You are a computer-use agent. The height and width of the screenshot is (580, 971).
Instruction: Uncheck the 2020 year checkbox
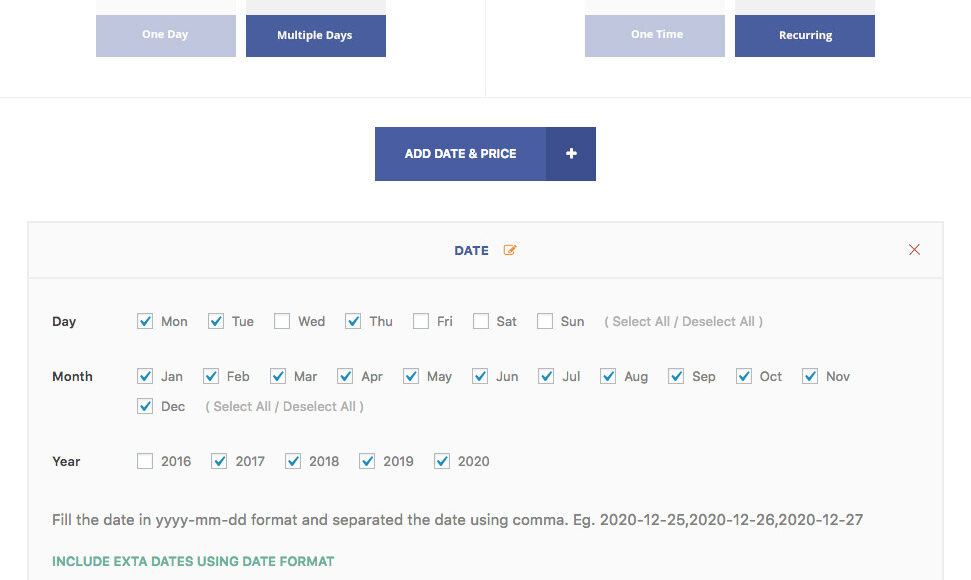pos(442,461)
